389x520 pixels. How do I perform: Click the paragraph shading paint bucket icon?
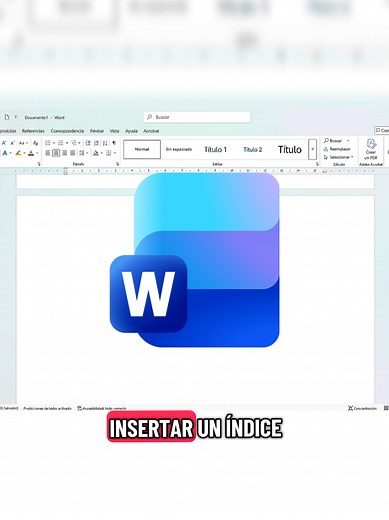coord(96,153)
